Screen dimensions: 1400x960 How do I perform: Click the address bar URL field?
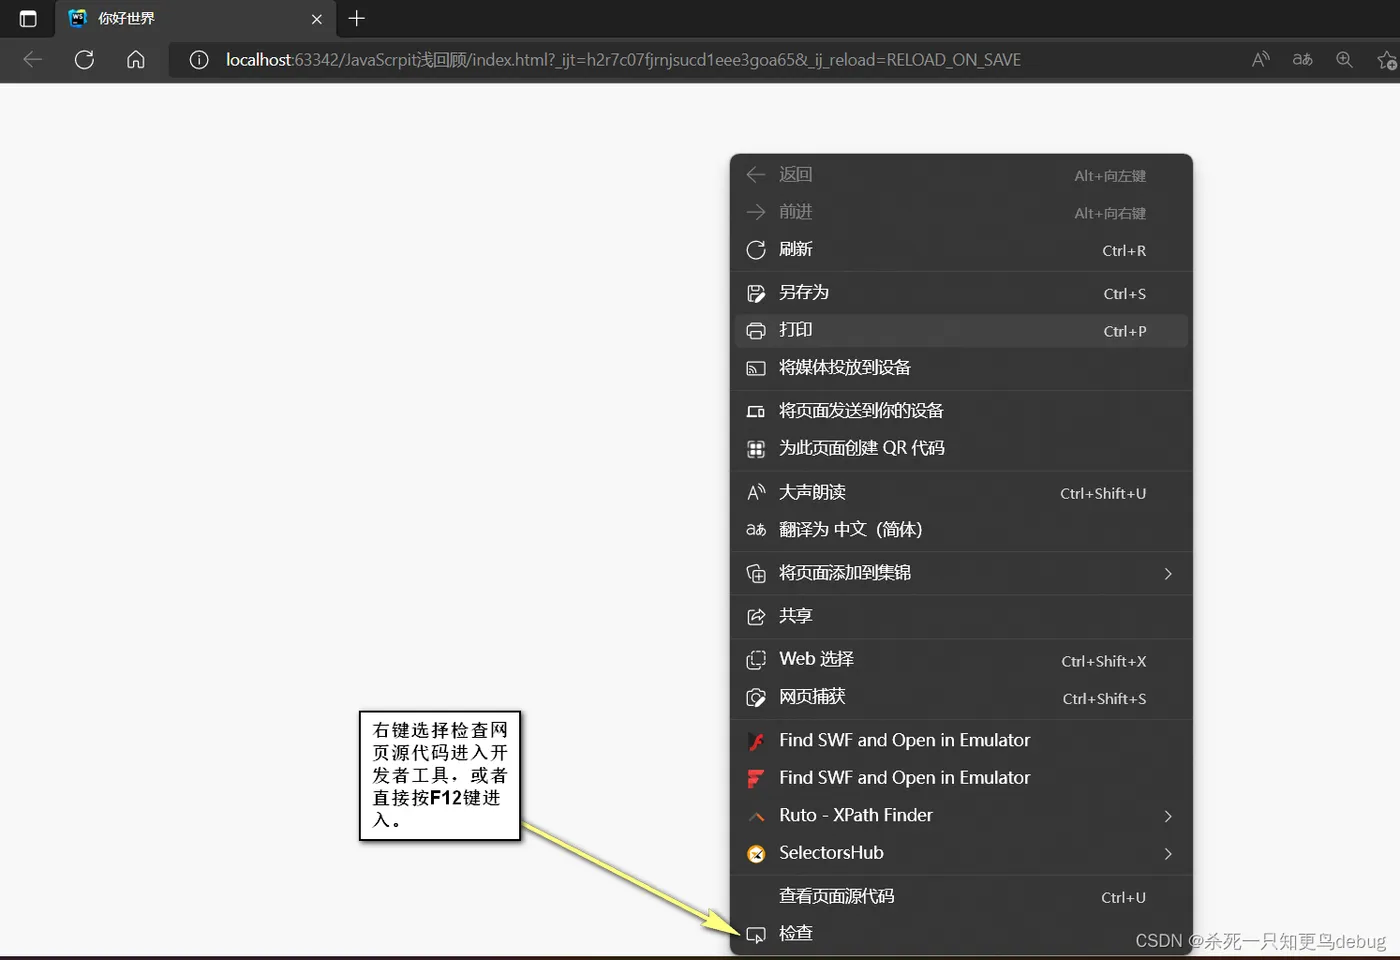(x=623, y=60)
